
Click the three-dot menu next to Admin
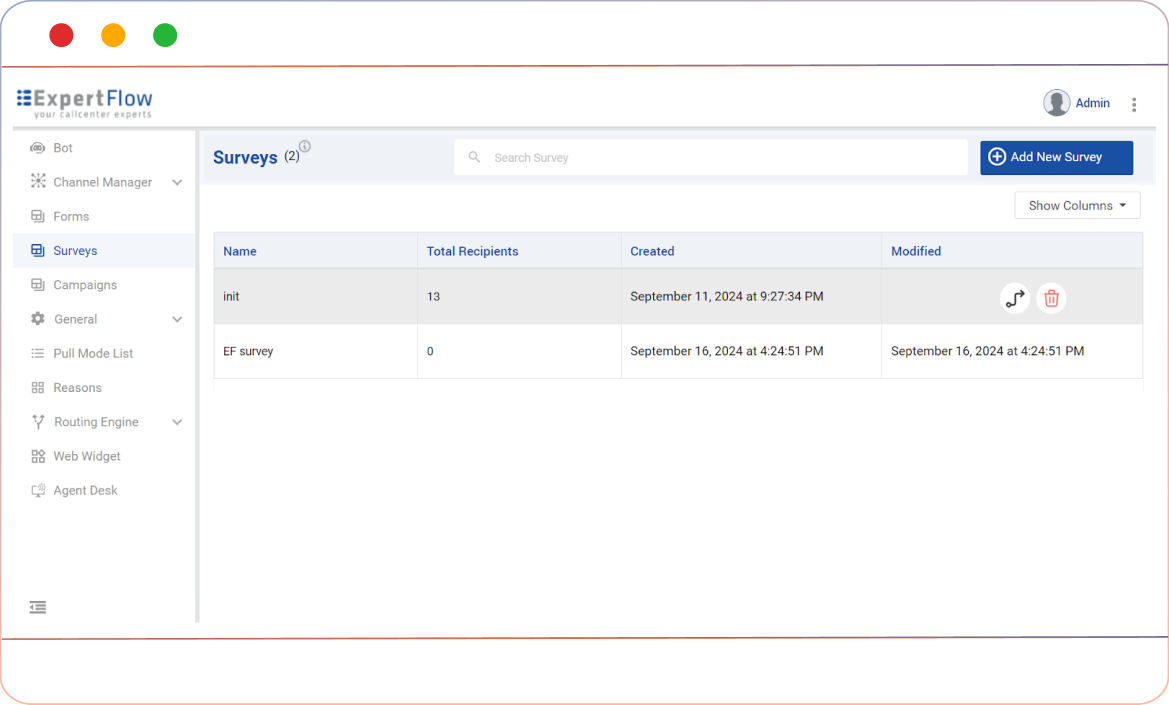tap(1134, 104)
